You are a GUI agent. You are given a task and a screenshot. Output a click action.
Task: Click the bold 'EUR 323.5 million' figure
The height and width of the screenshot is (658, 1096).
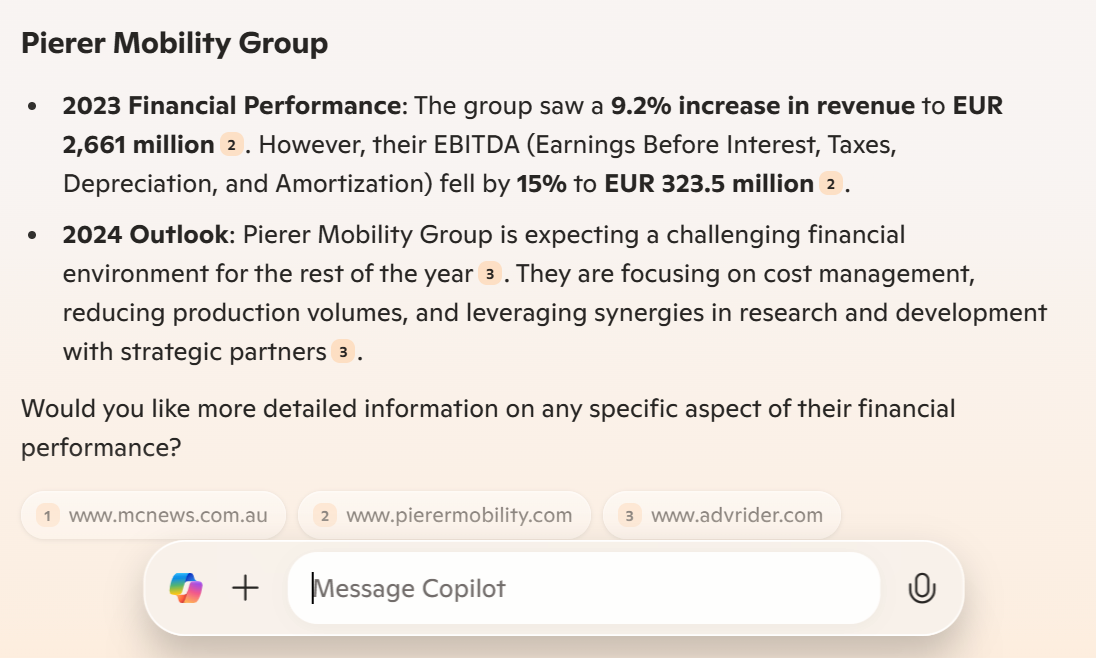tap(709, 184)
